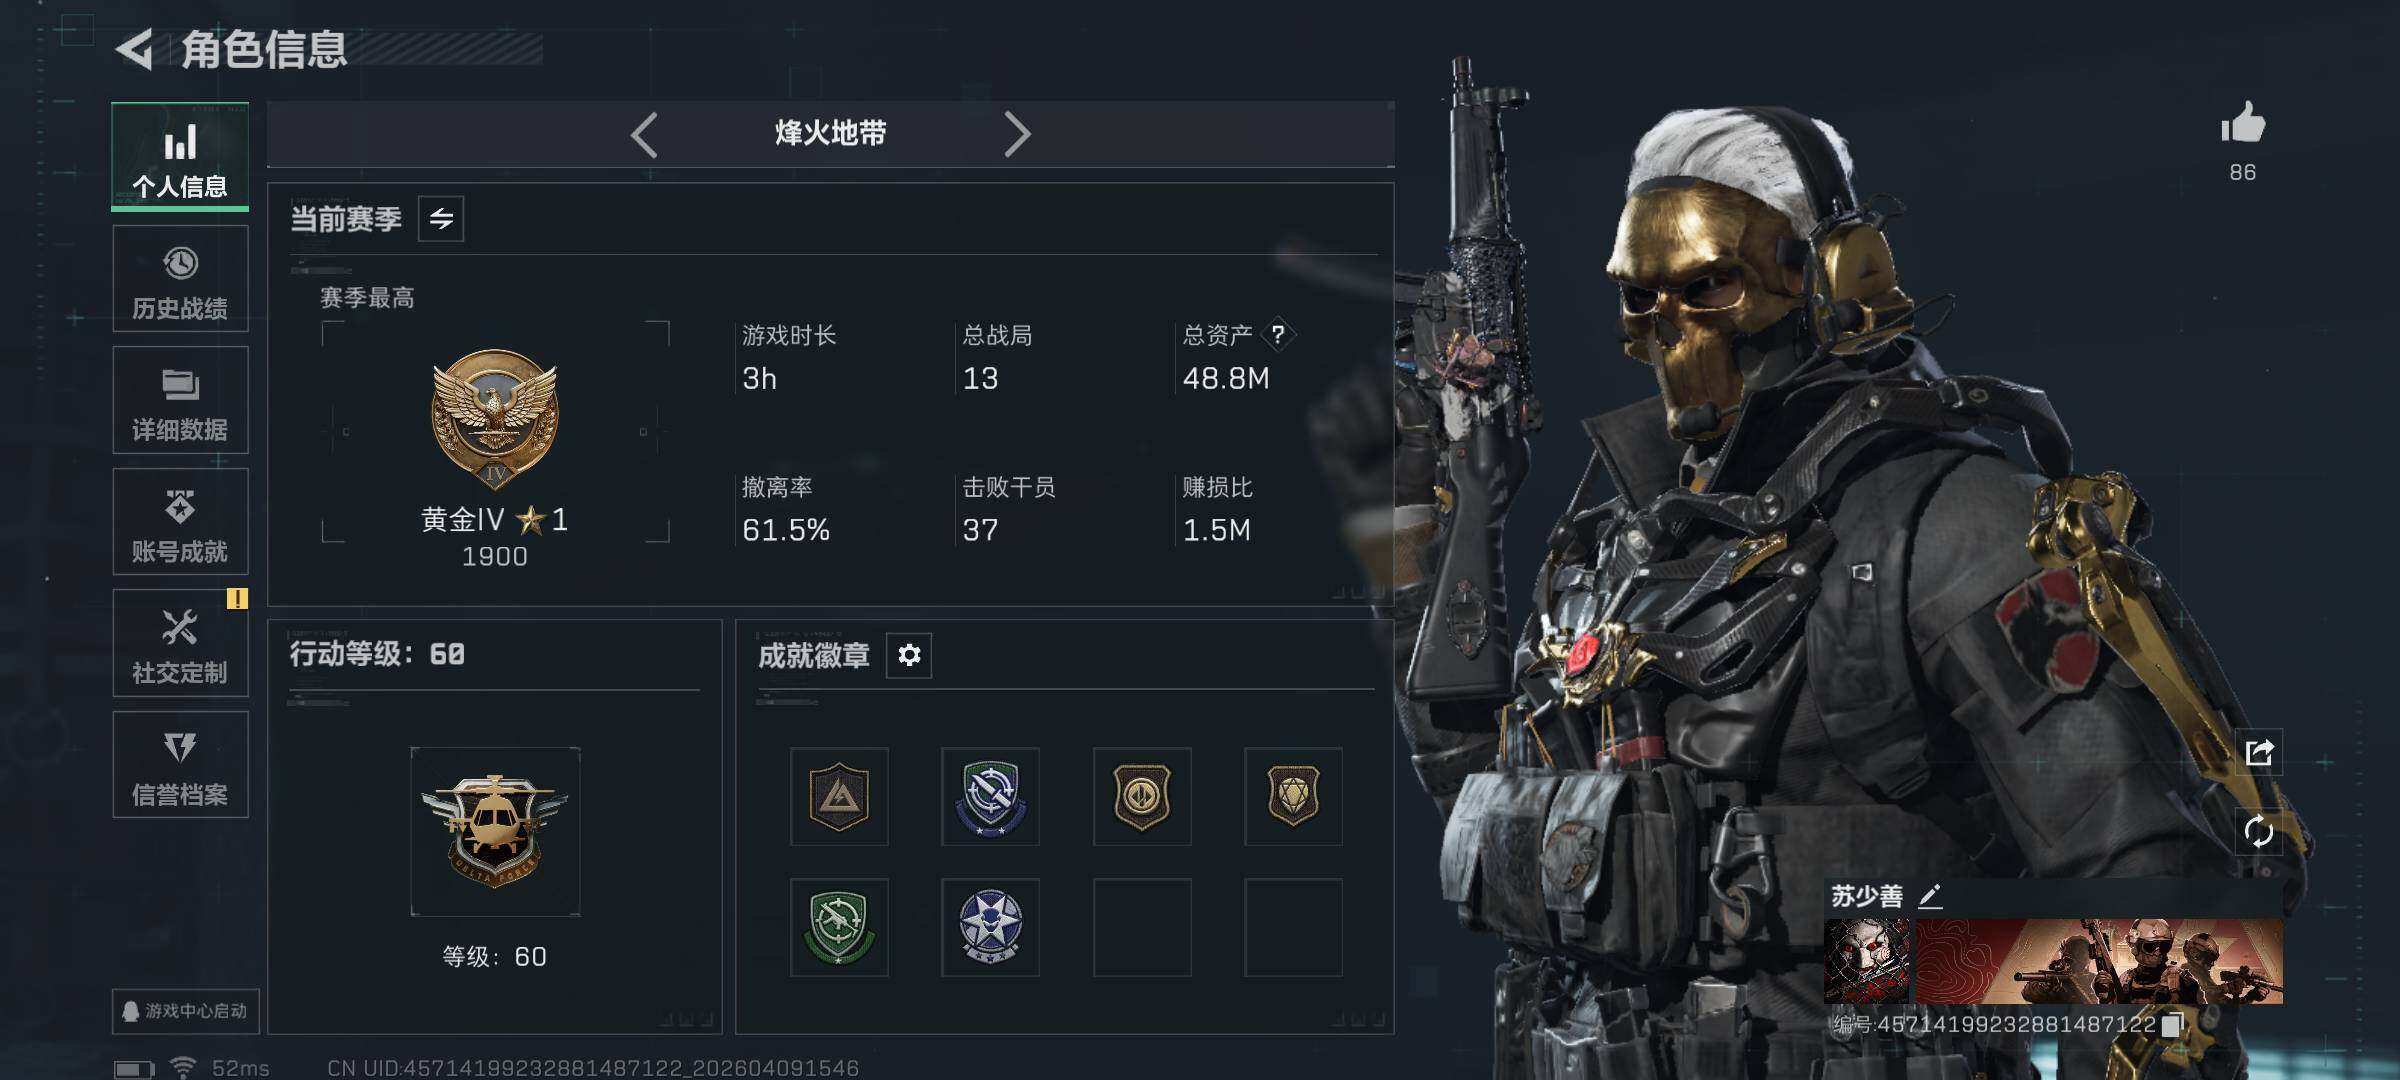The width and height of the screenshot is (2400, 1080).
Task: Open the 详细数据 tab
Action: click(x=180, y=400)
